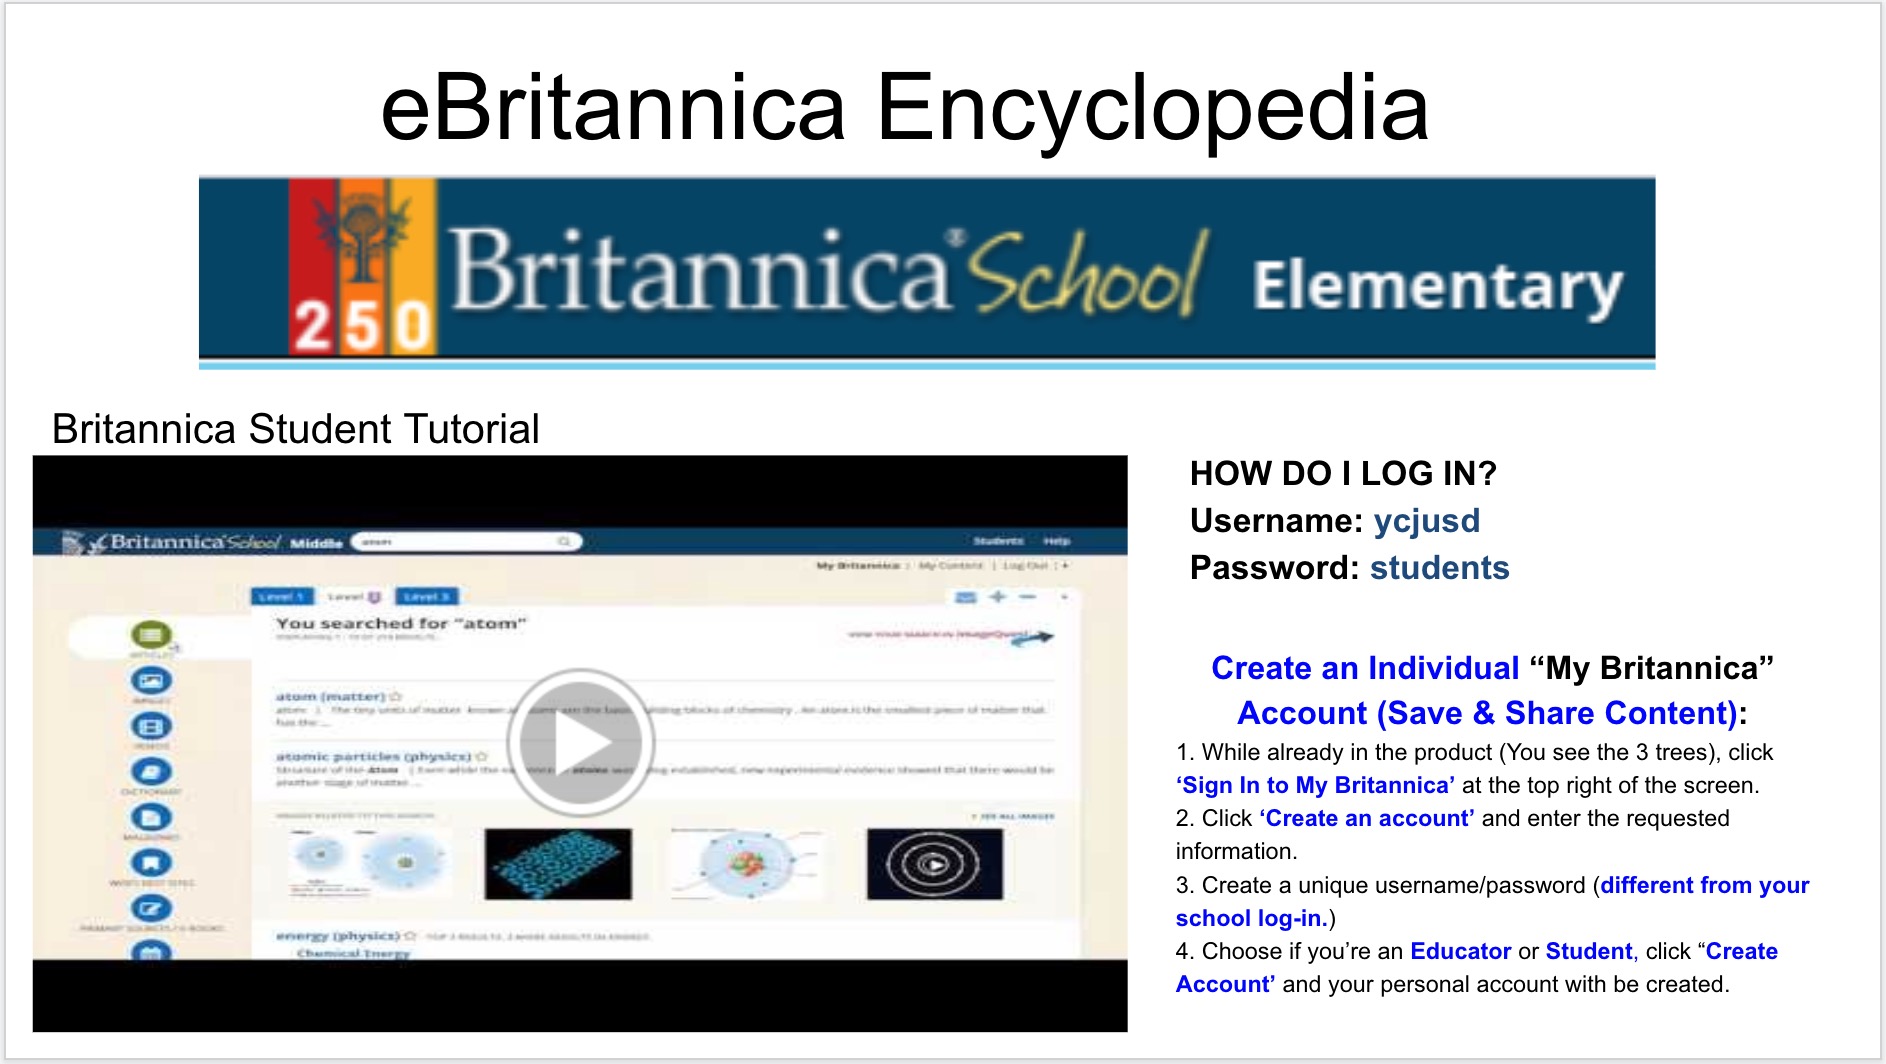Click the Magazines icon in video sidebar

151,818
